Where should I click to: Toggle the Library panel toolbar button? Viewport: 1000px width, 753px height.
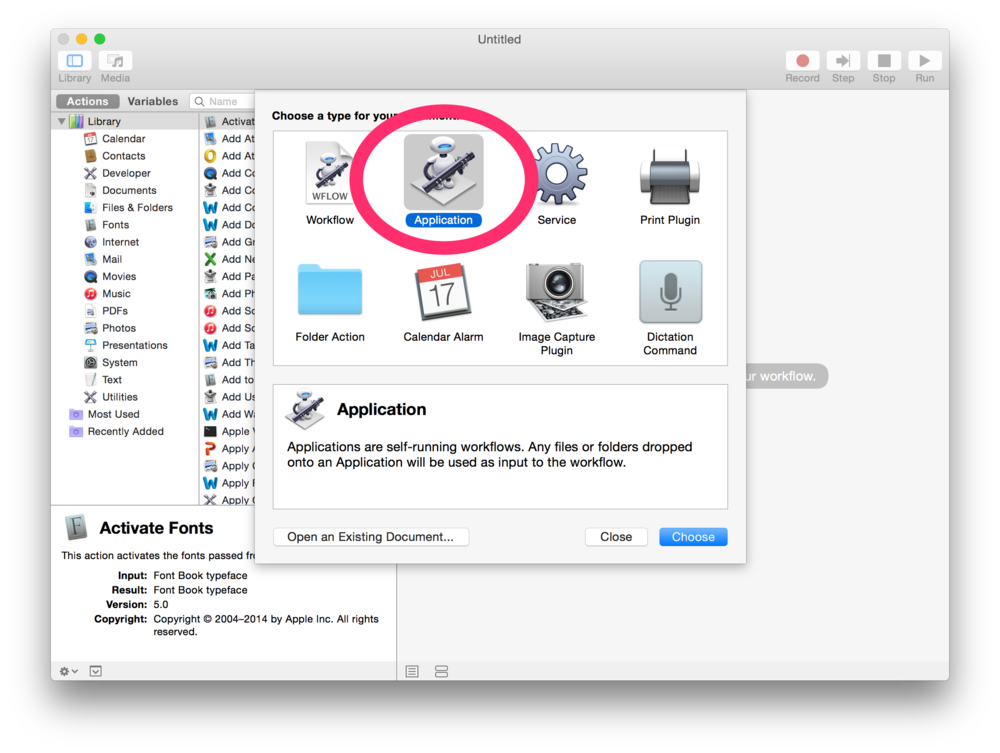coord(75,61)
